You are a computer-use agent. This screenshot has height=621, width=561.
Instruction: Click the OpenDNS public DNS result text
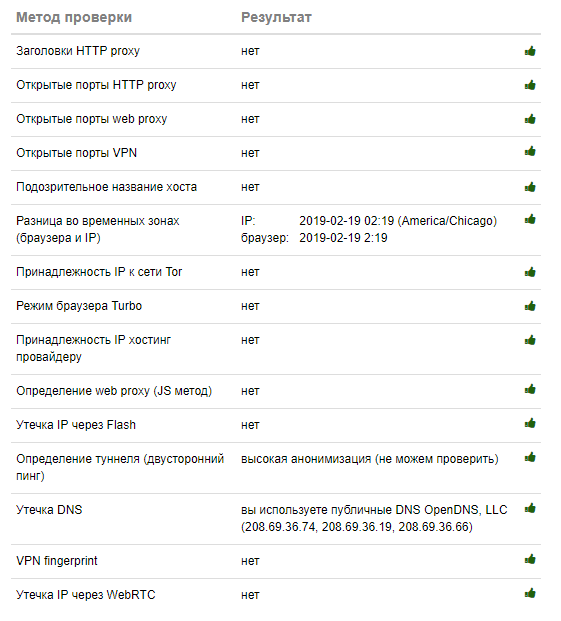[x=374, y=518]
